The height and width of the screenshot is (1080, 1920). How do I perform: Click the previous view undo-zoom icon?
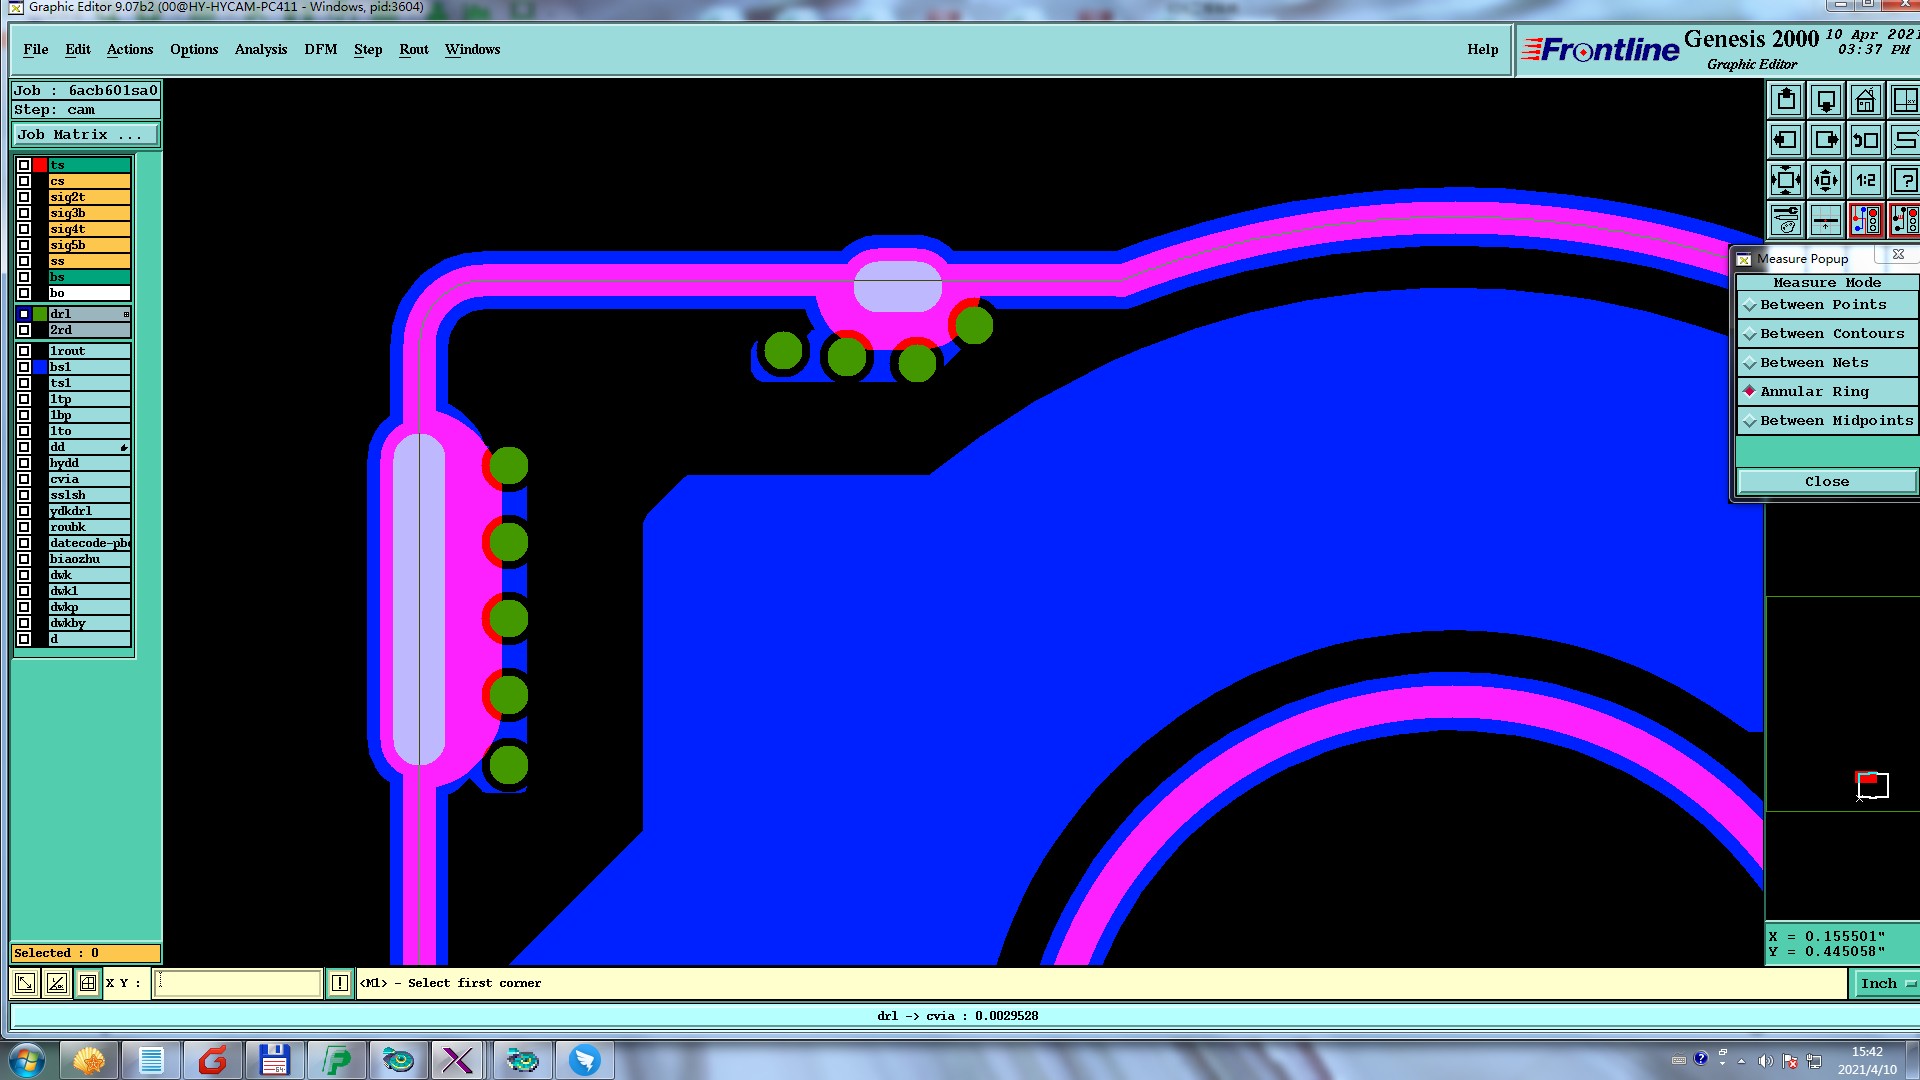[1865, 140]
